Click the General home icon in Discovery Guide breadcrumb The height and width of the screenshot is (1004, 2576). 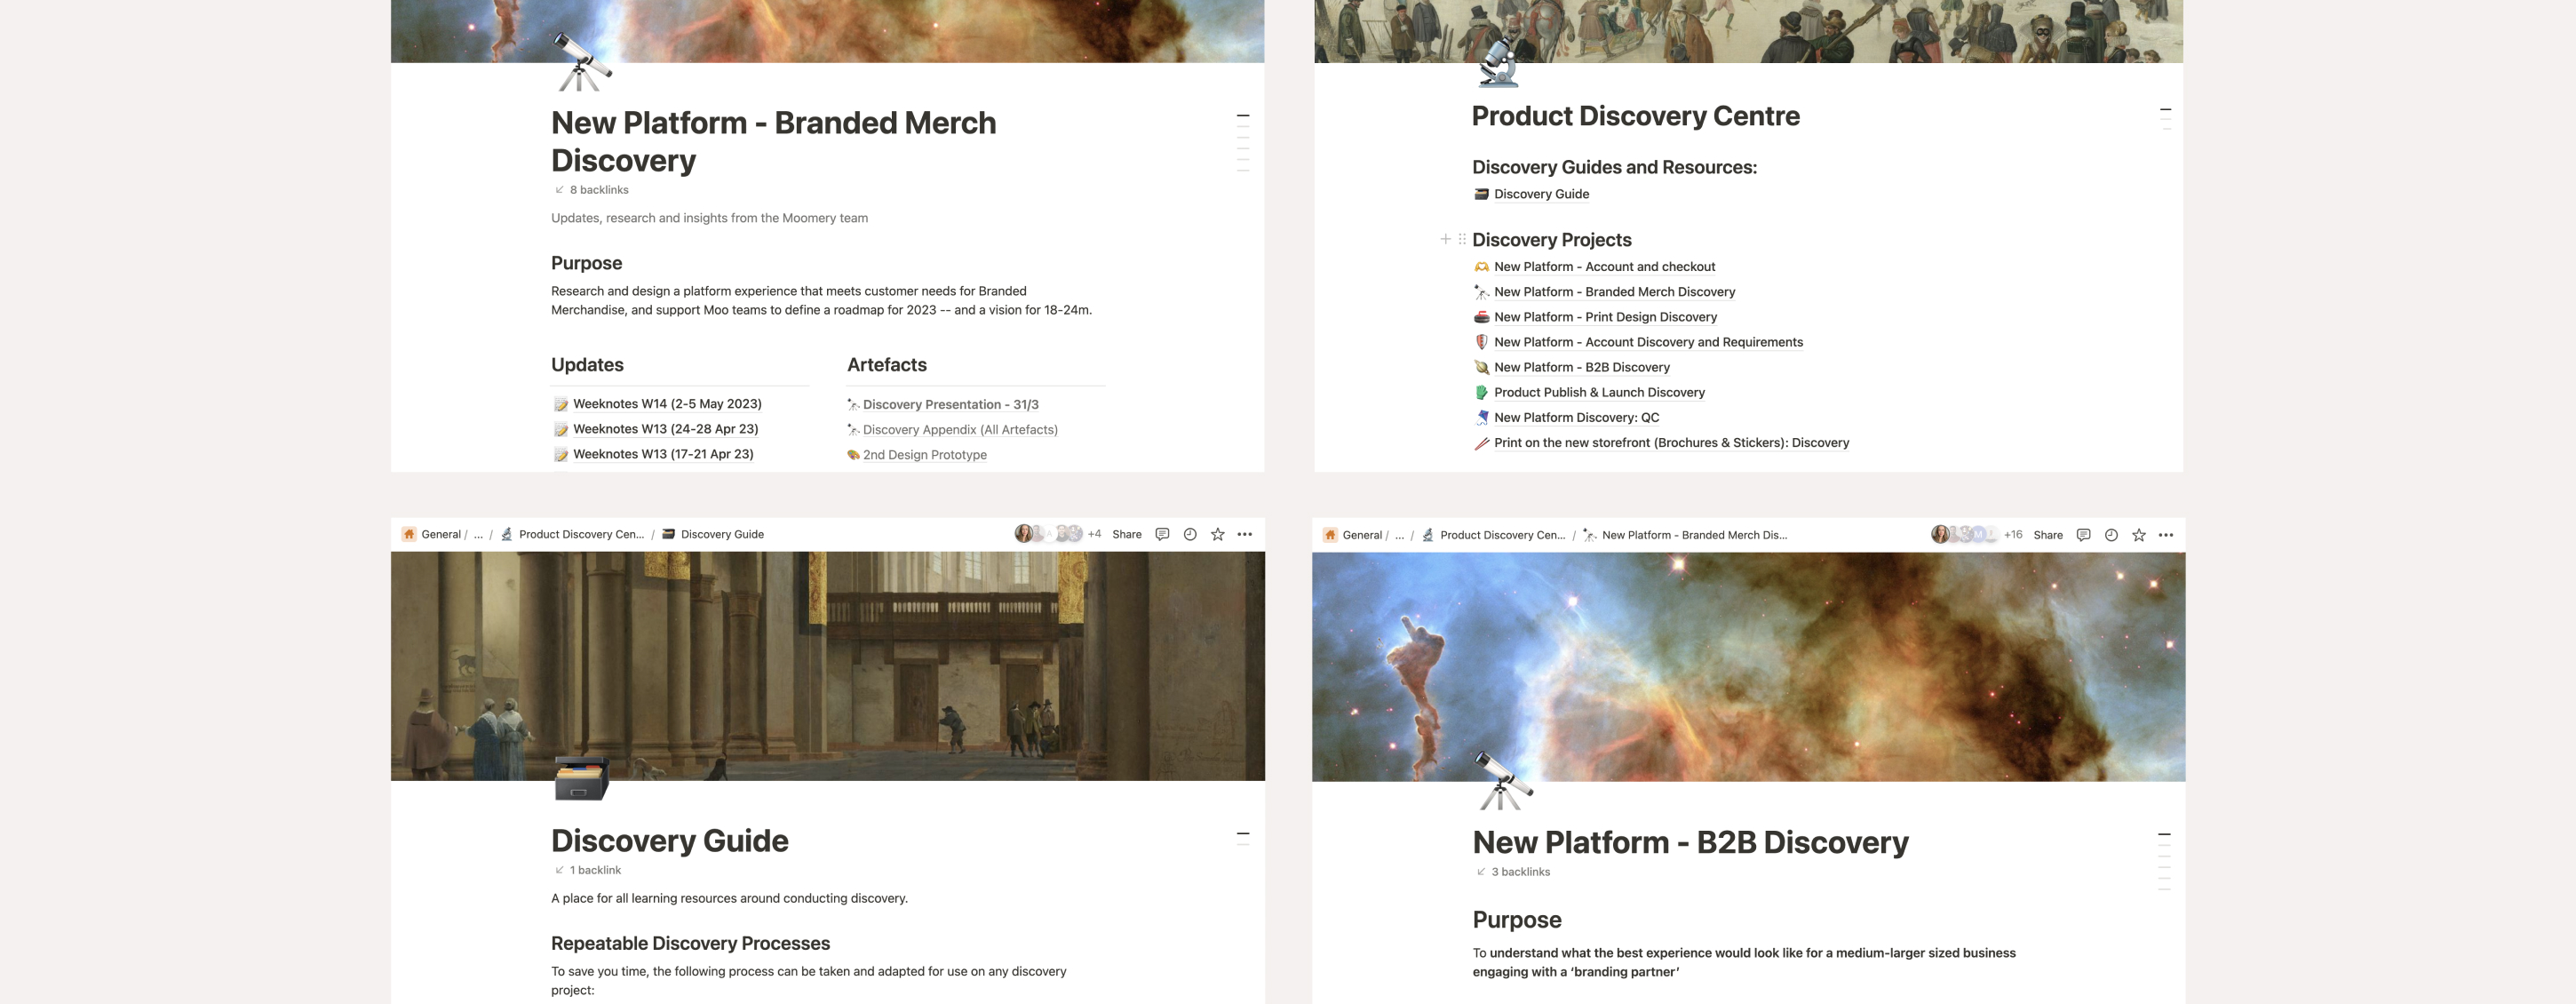click(409, 534)
